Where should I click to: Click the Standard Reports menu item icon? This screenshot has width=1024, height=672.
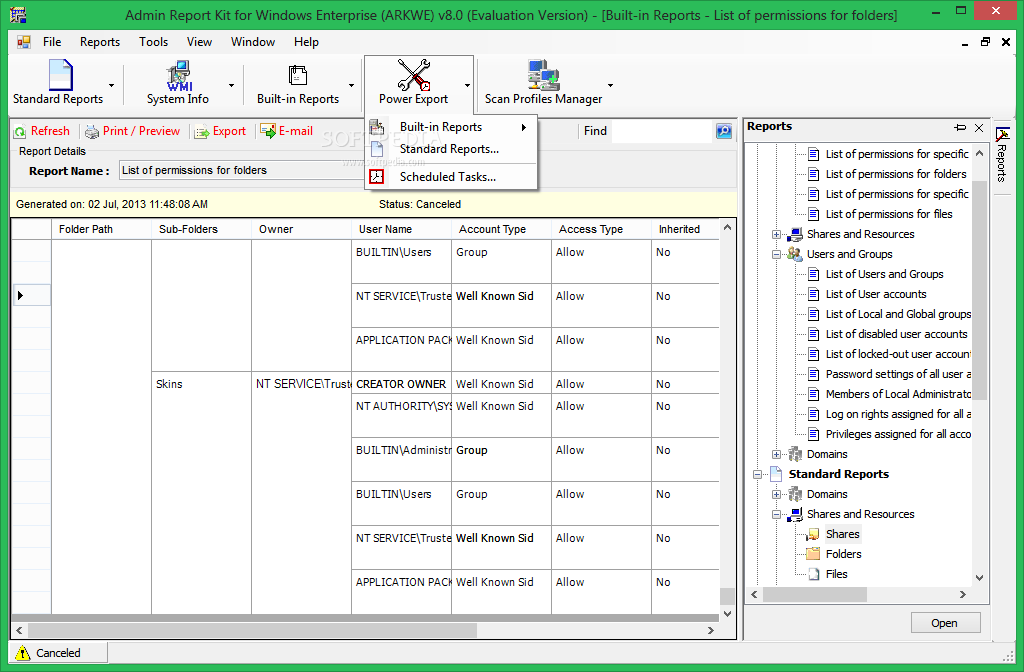tap(377, 149)
